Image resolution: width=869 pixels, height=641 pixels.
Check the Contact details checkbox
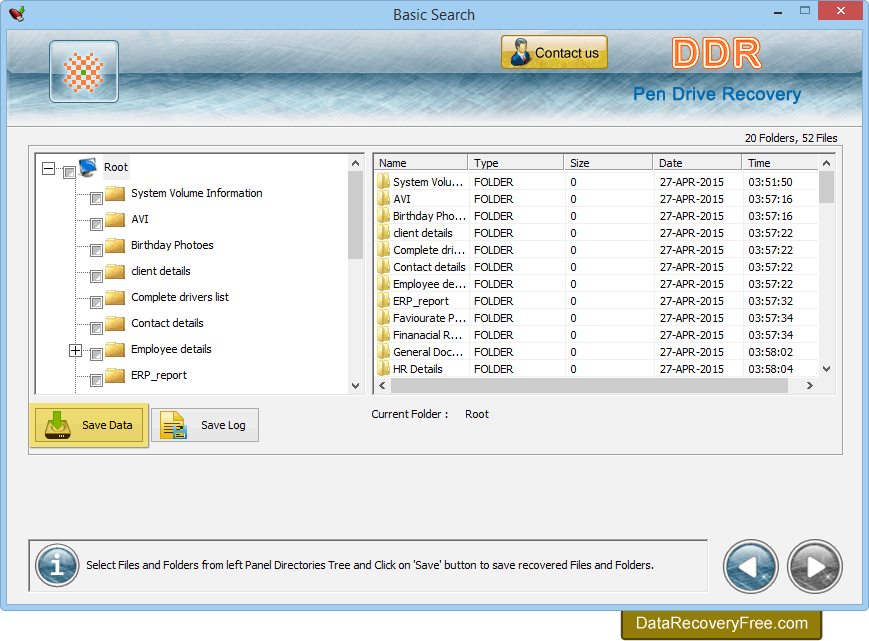[96, 329]
